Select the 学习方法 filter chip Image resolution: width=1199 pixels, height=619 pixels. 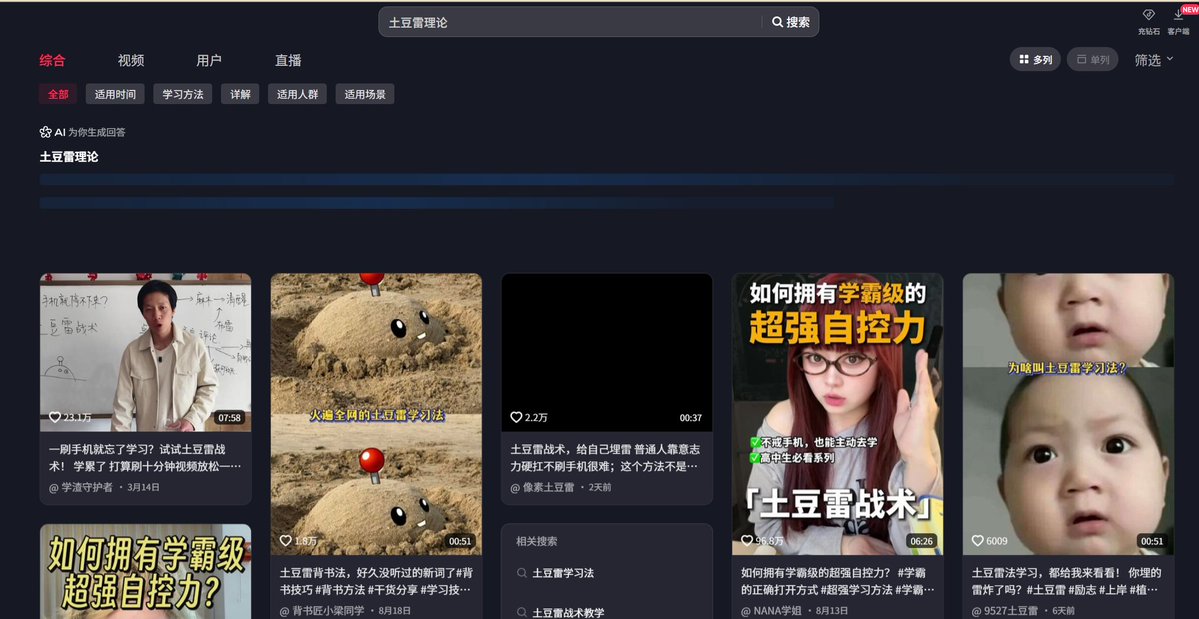coord(183,94)
